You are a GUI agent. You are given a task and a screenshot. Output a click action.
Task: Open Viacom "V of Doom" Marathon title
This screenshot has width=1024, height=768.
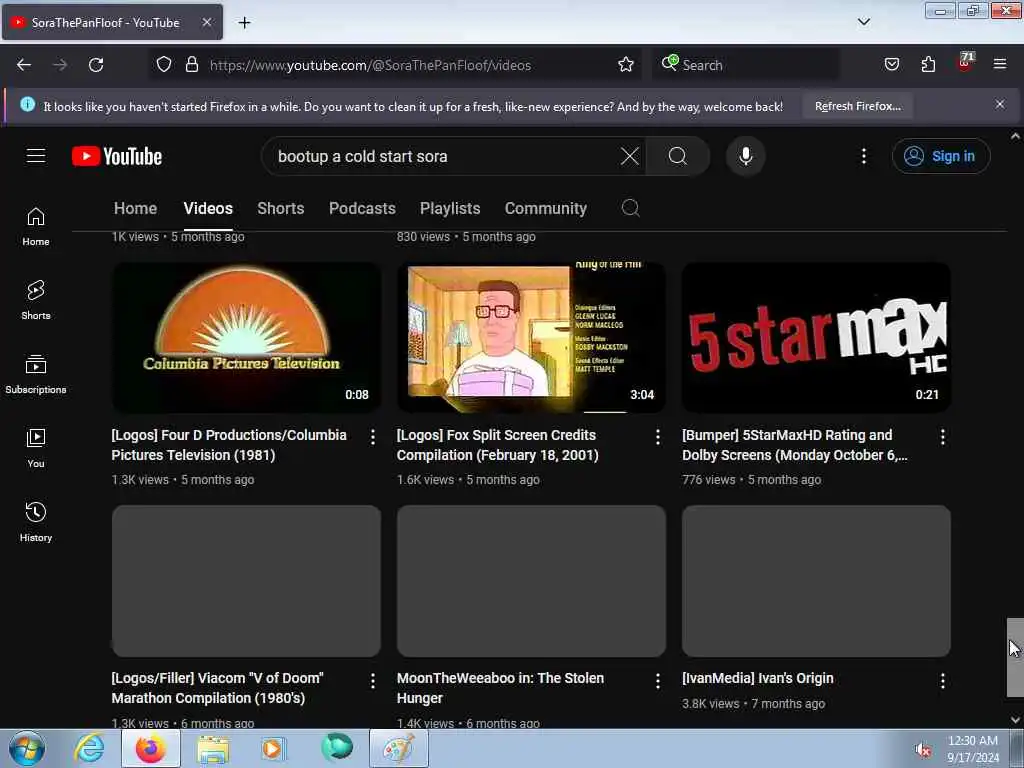(217, 688)
